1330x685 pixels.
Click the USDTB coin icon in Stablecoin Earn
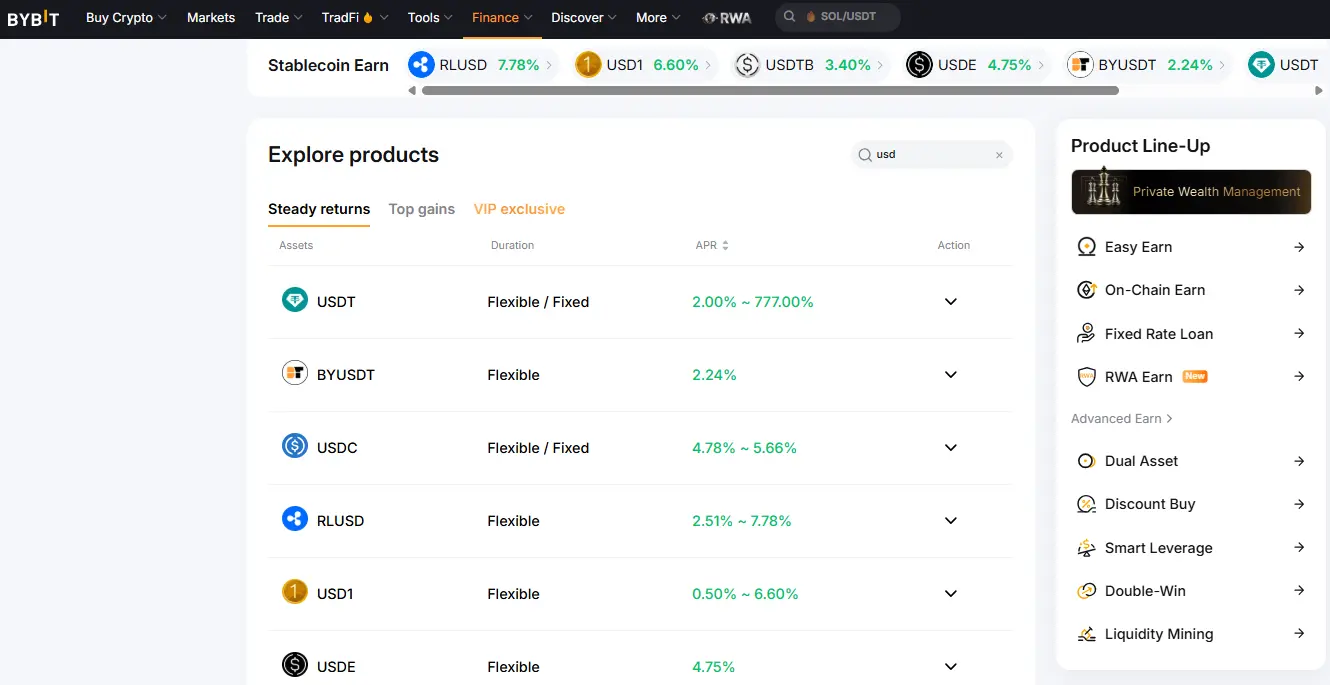[747, 65]
